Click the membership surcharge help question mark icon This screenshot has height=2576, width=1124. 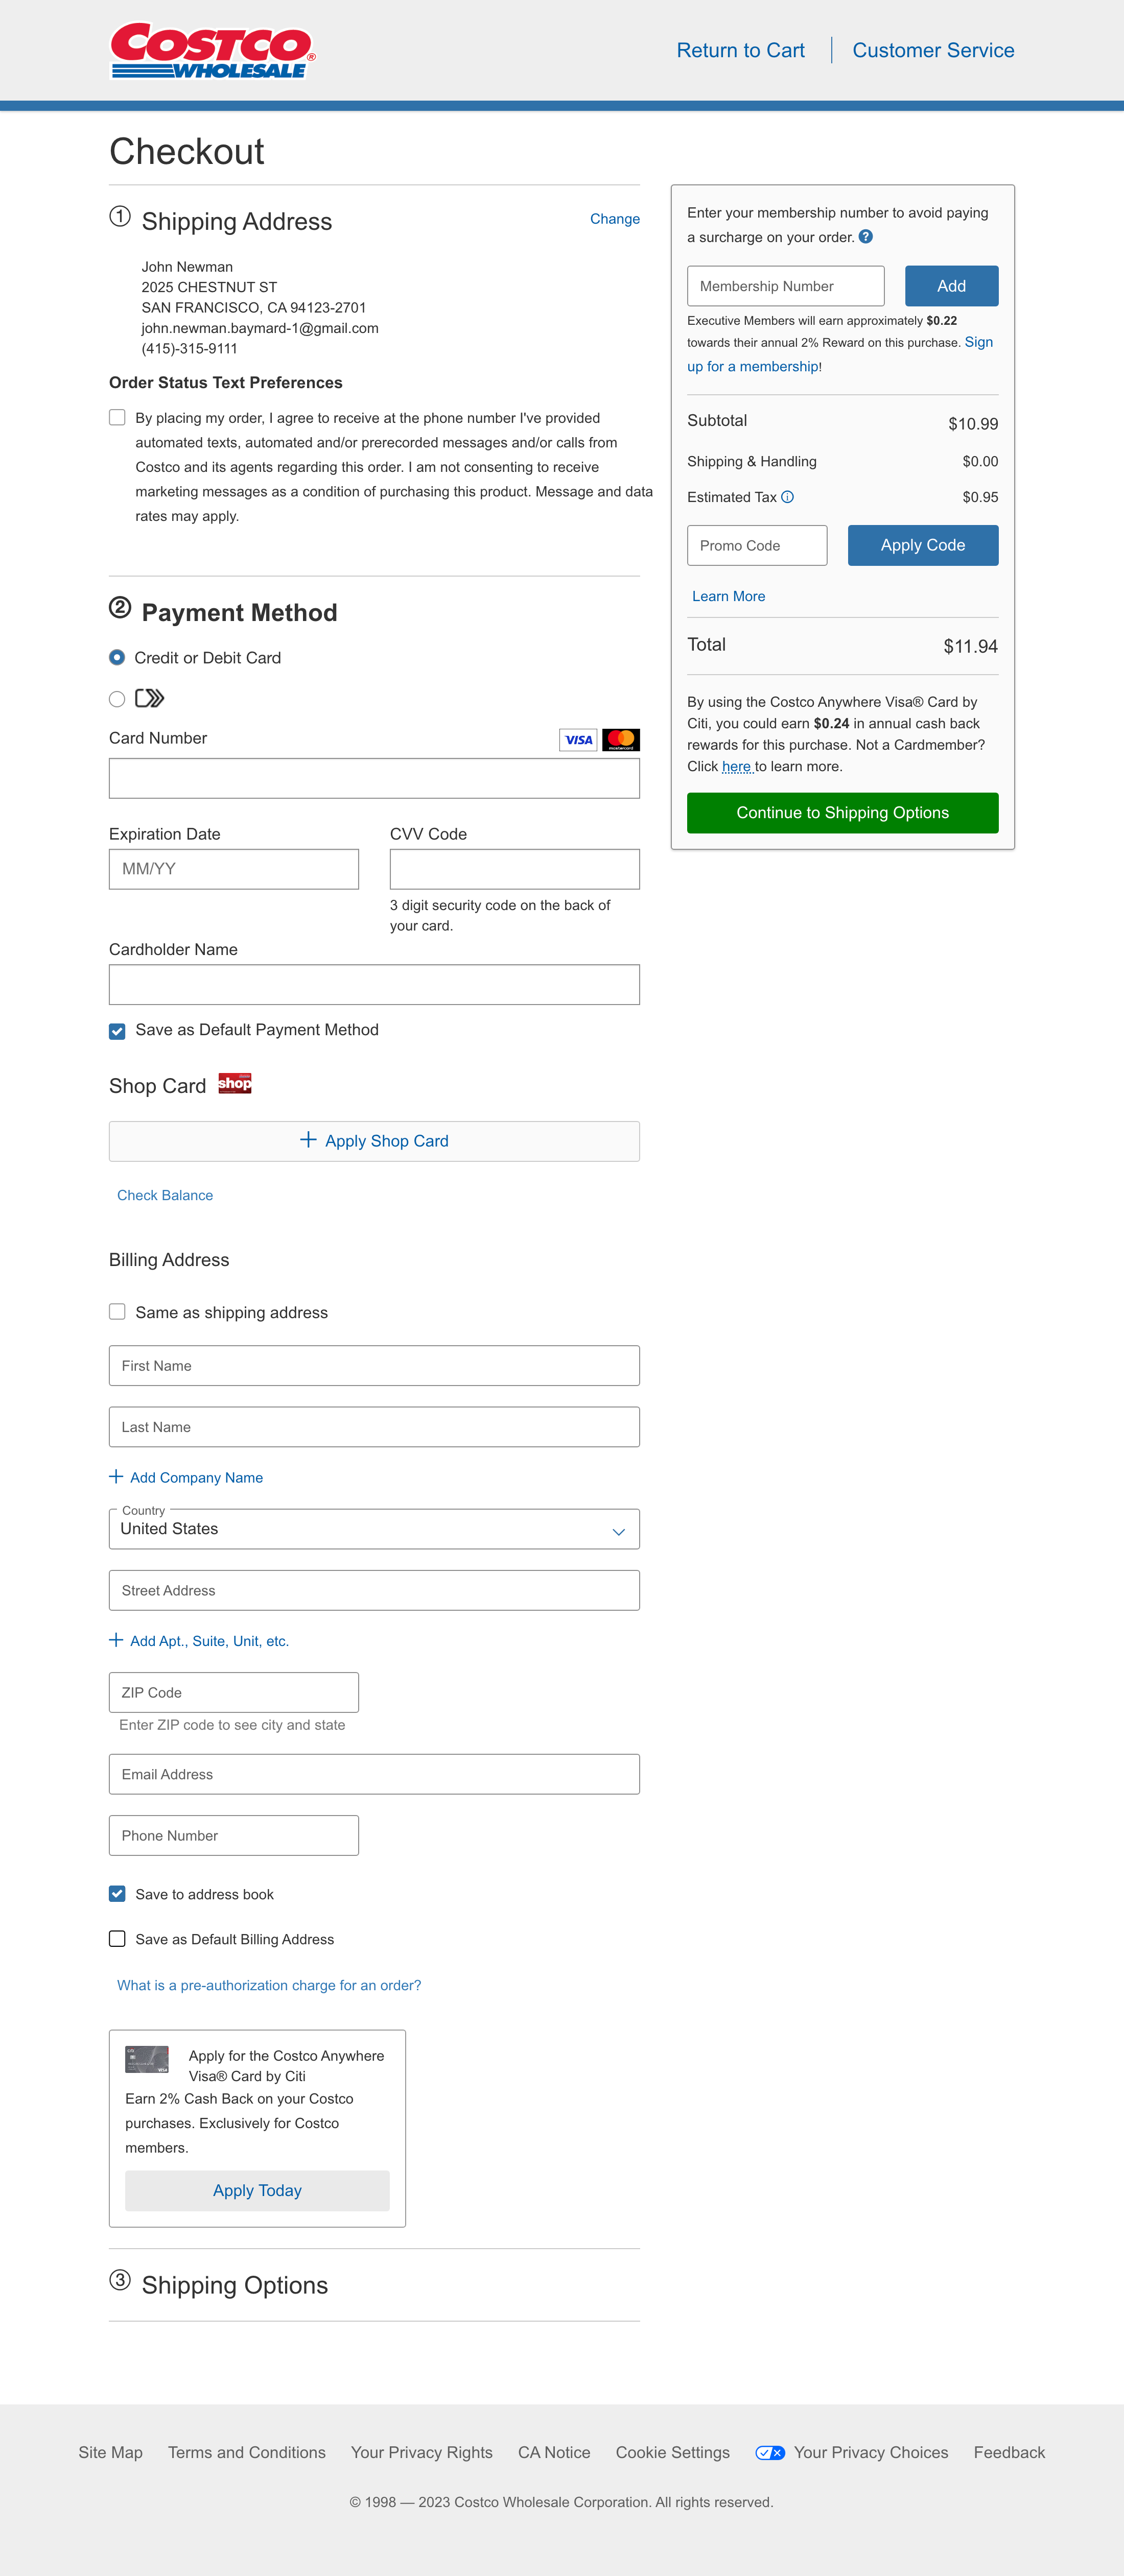pyautogui.click(x=867, y=236)
